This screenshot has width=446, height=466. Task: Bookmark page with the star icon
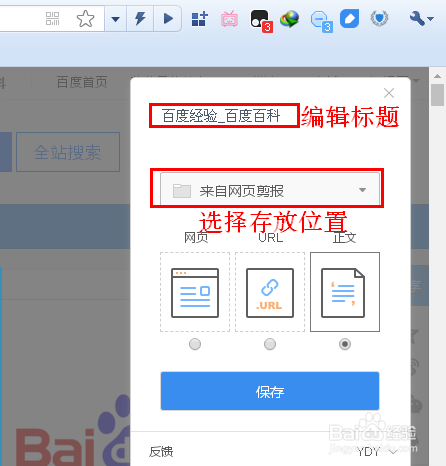point(85,19)
